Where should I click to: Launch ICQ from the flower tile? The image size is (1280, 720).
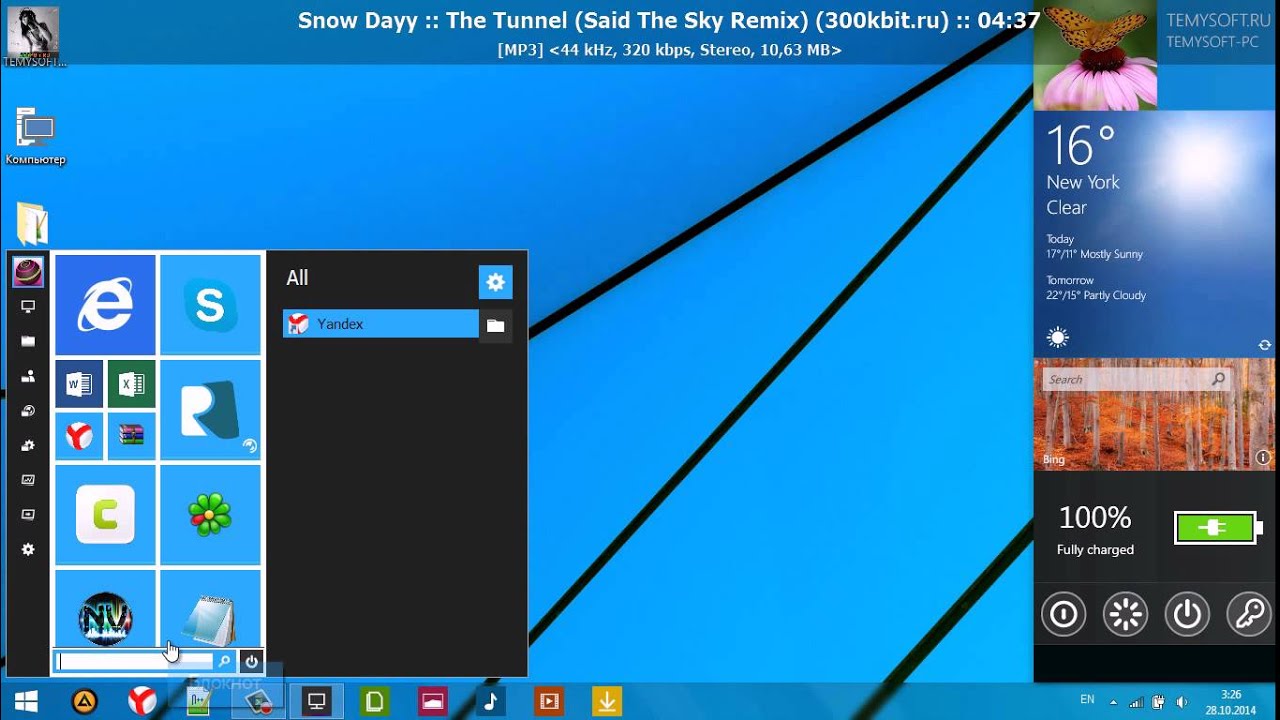[210, 514]
